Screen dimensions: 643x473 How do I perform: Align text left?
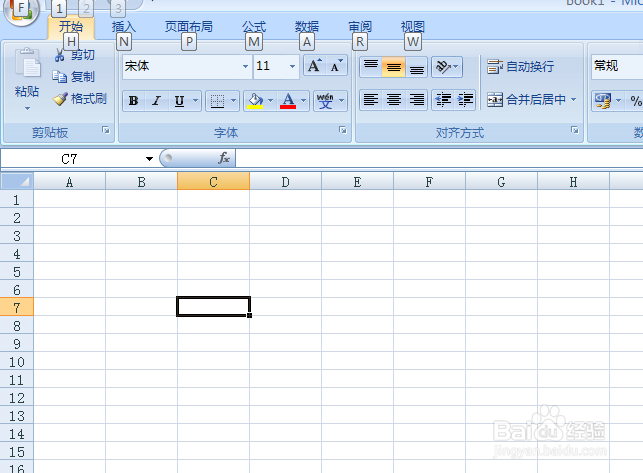371,100
